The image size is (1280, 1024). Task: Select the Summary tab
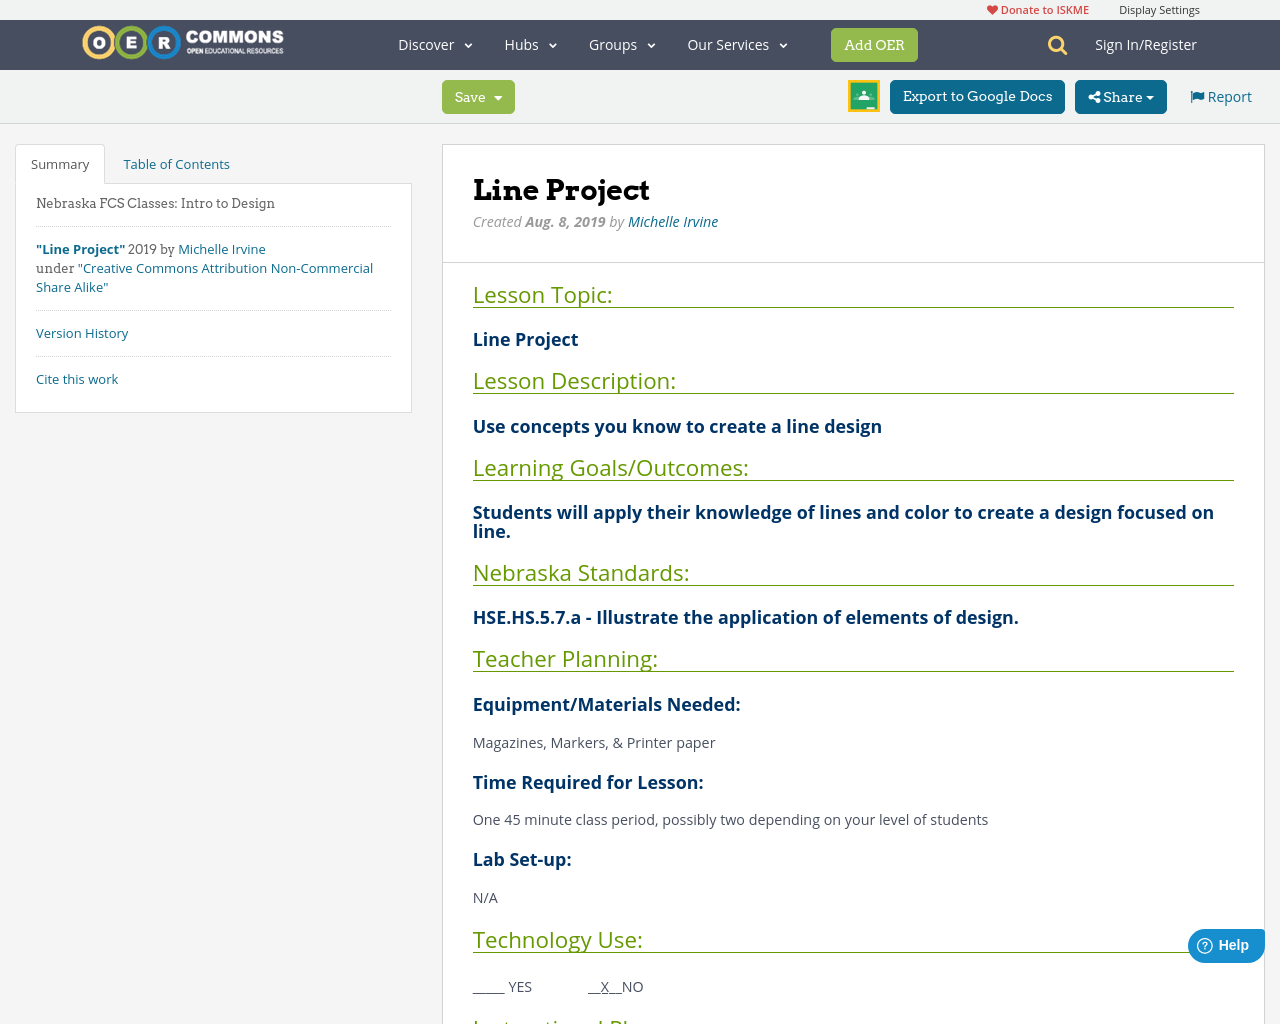(59, 162)
